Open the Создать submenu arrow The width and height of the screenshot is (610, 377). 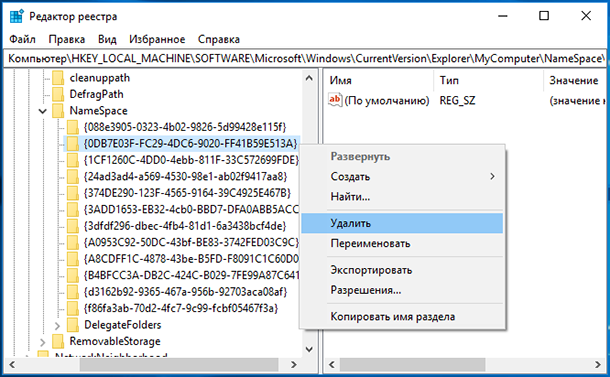click(492, 176)
